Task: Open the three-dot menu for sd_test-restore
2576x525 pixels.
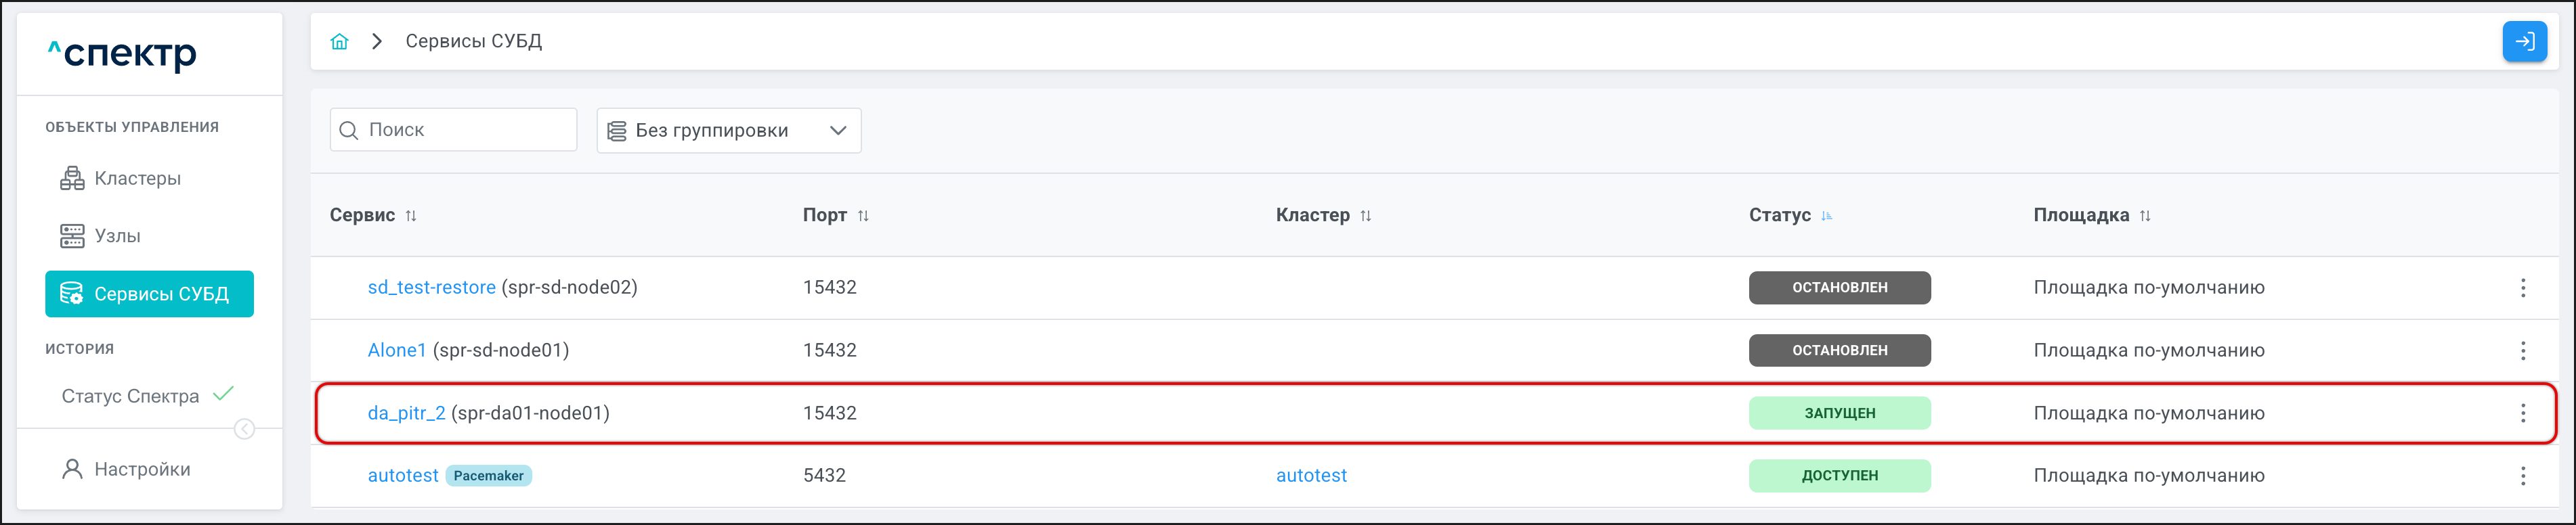Action: [x=2523, y=288]
